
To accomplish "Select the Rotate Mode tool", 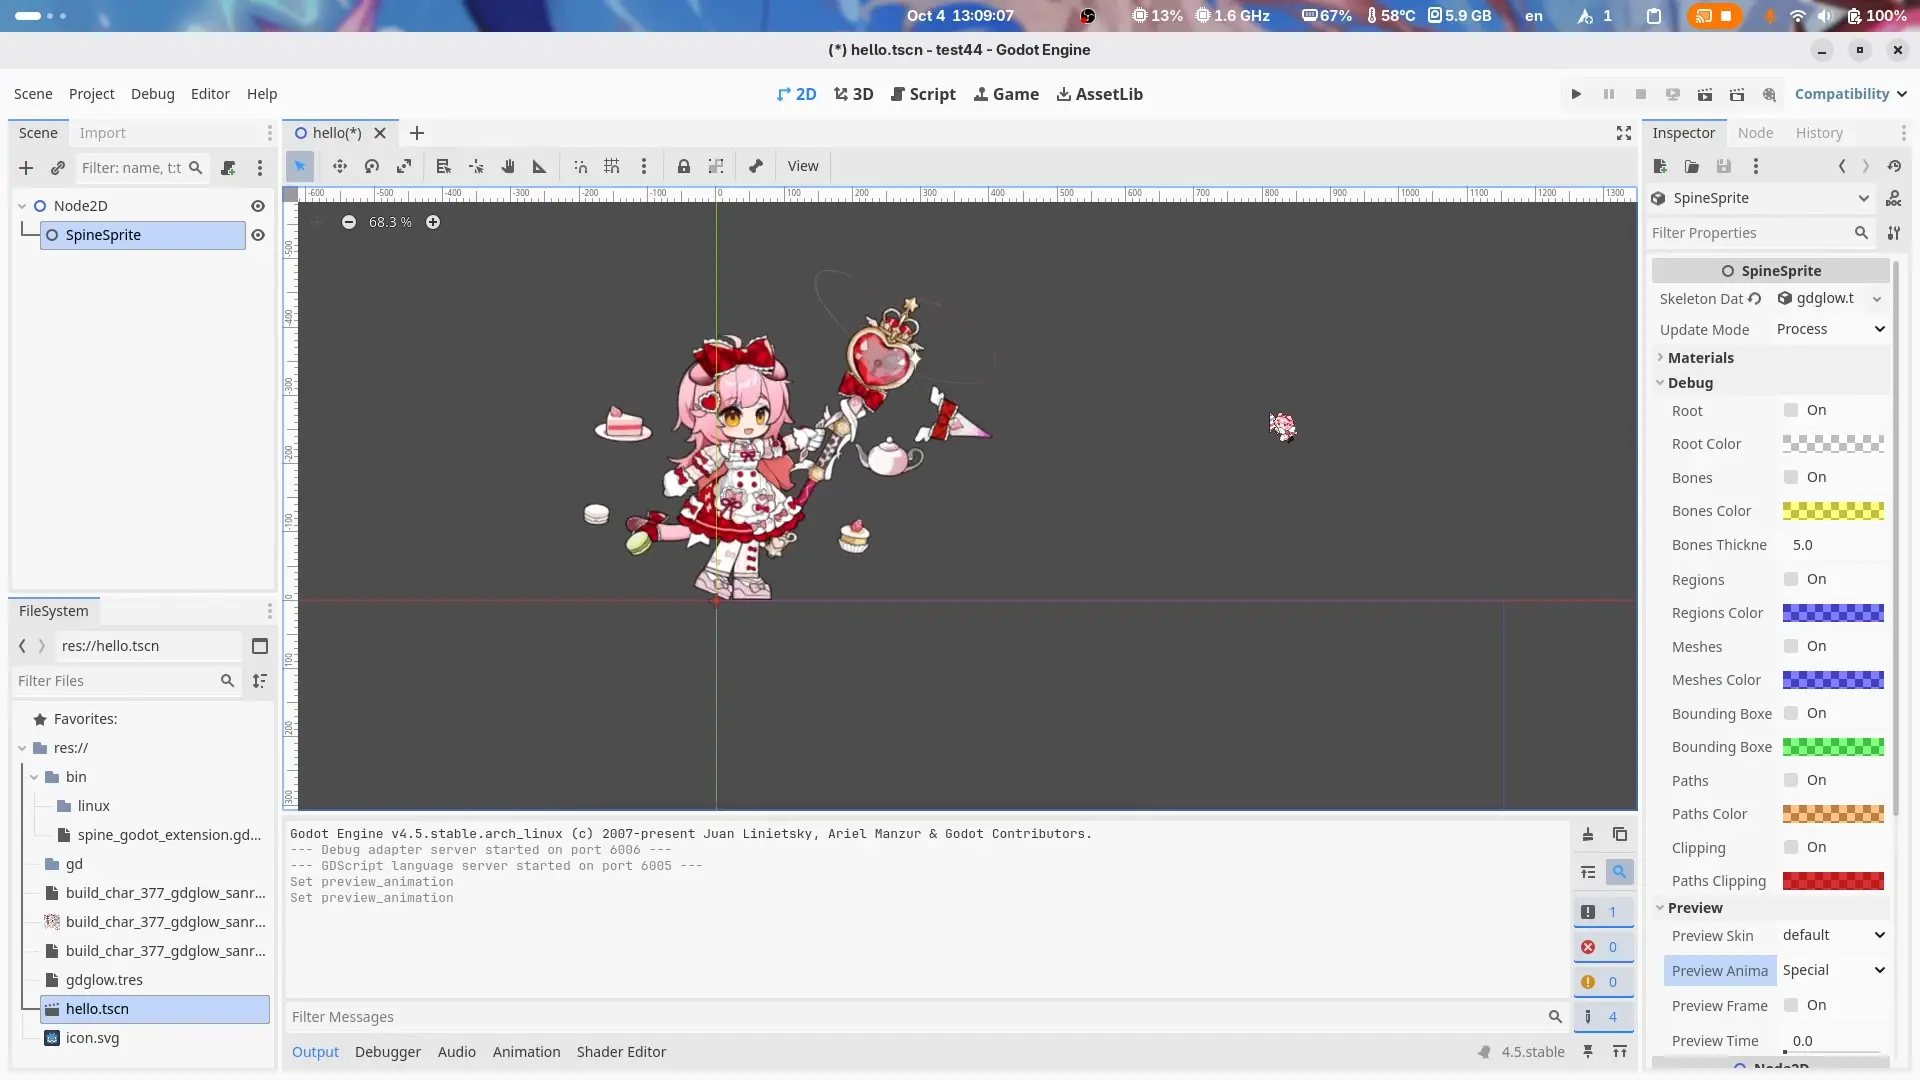I will [x=372, y=167].
